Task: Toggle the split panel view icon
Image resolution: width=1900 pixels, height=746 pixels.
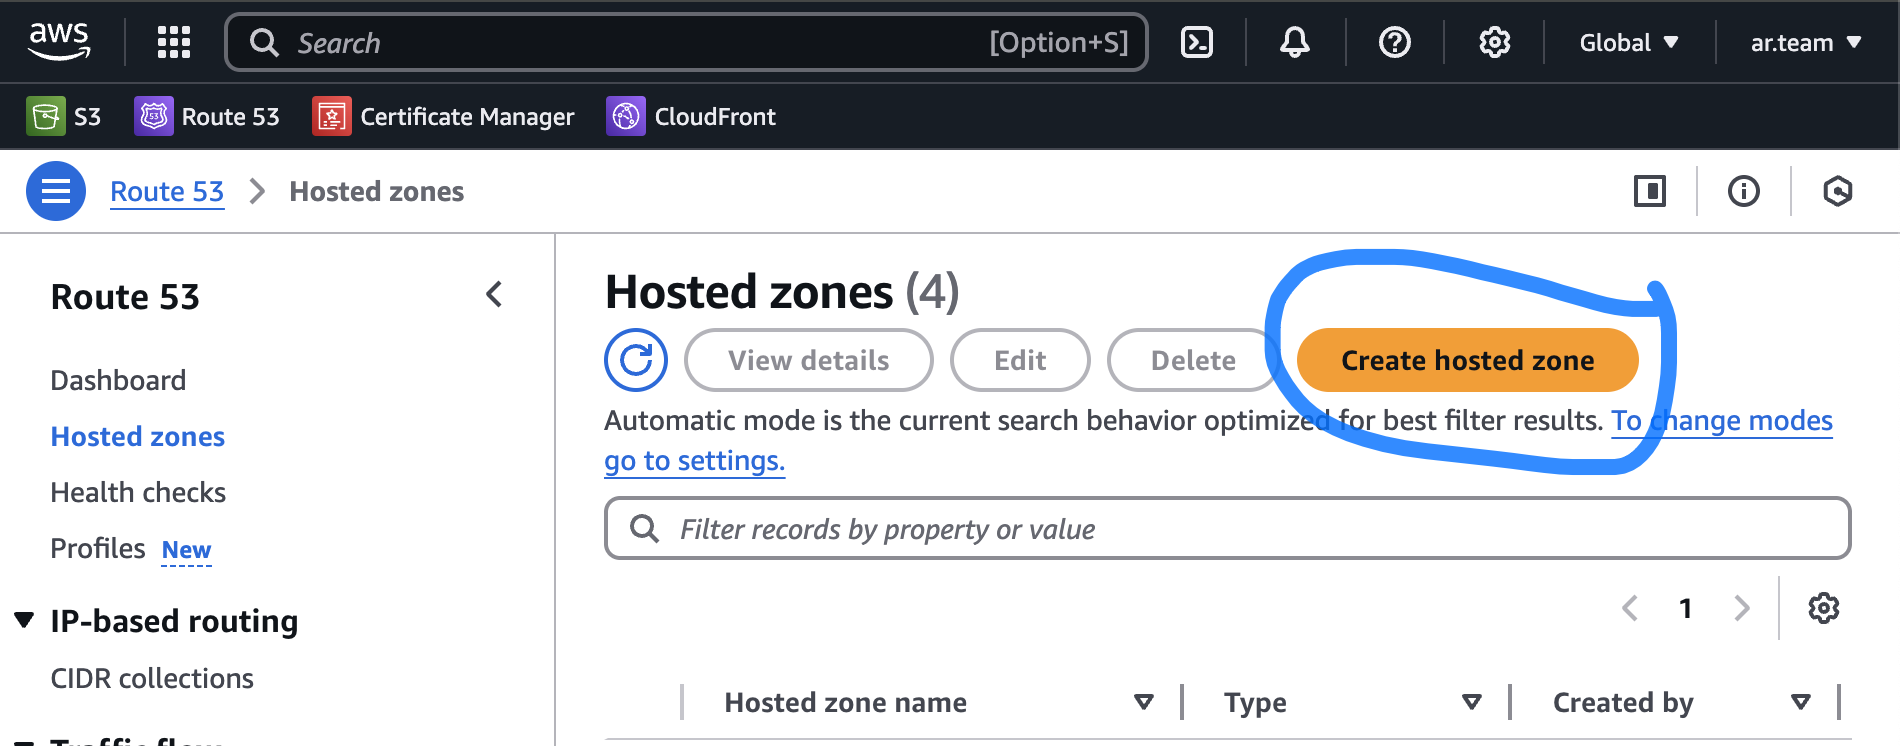Action: tap(1650, 191)
